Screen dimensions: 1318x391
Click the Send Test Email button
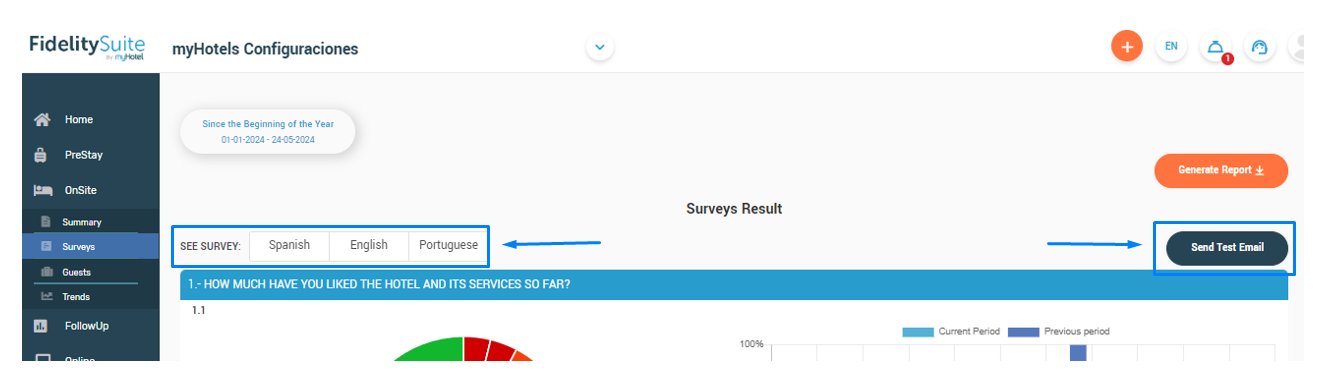point(1227,248)
